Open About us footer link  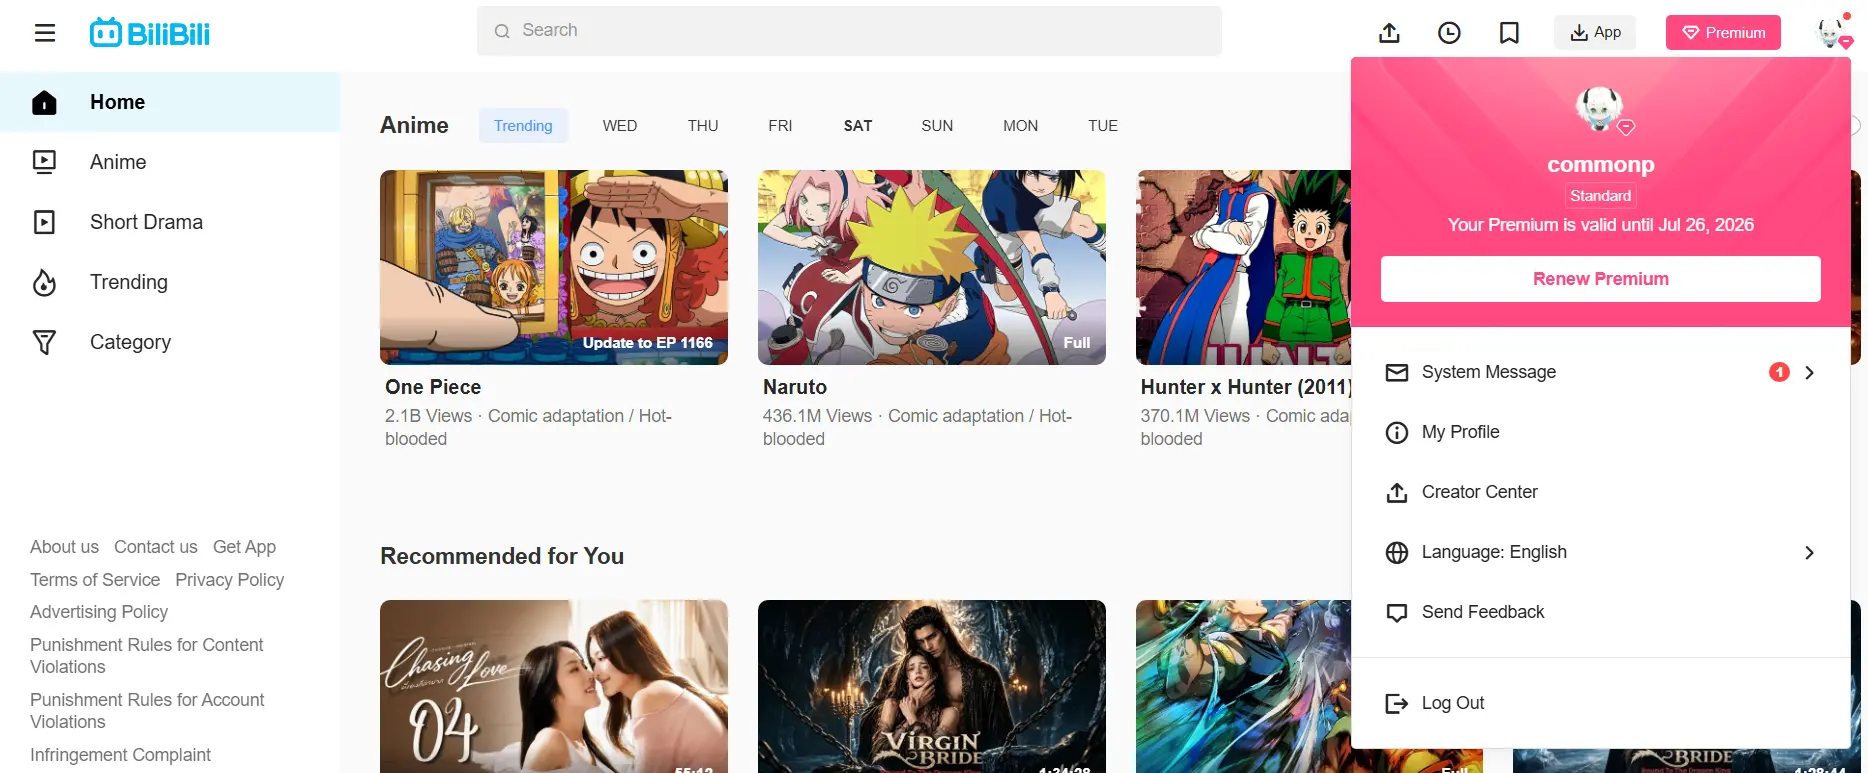64,547
